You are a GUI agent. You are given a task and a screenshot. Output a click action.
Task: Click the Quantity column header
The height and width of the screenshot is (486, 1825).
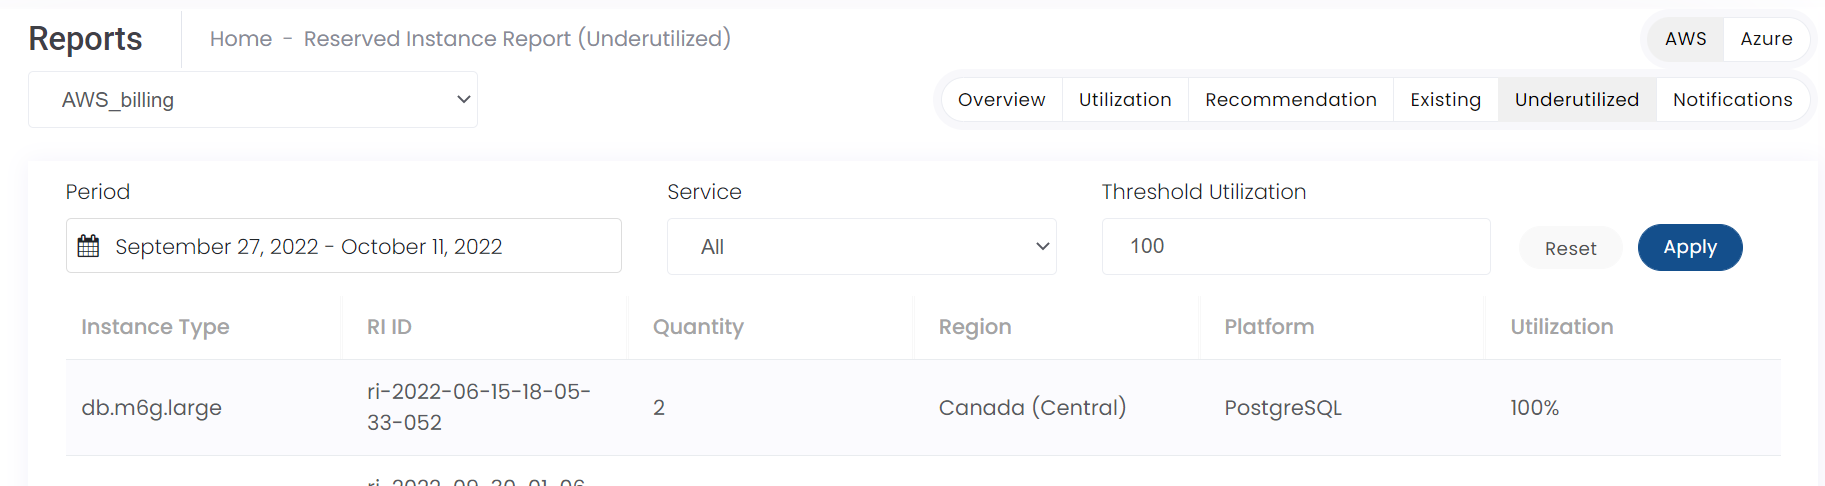point(698,327)
